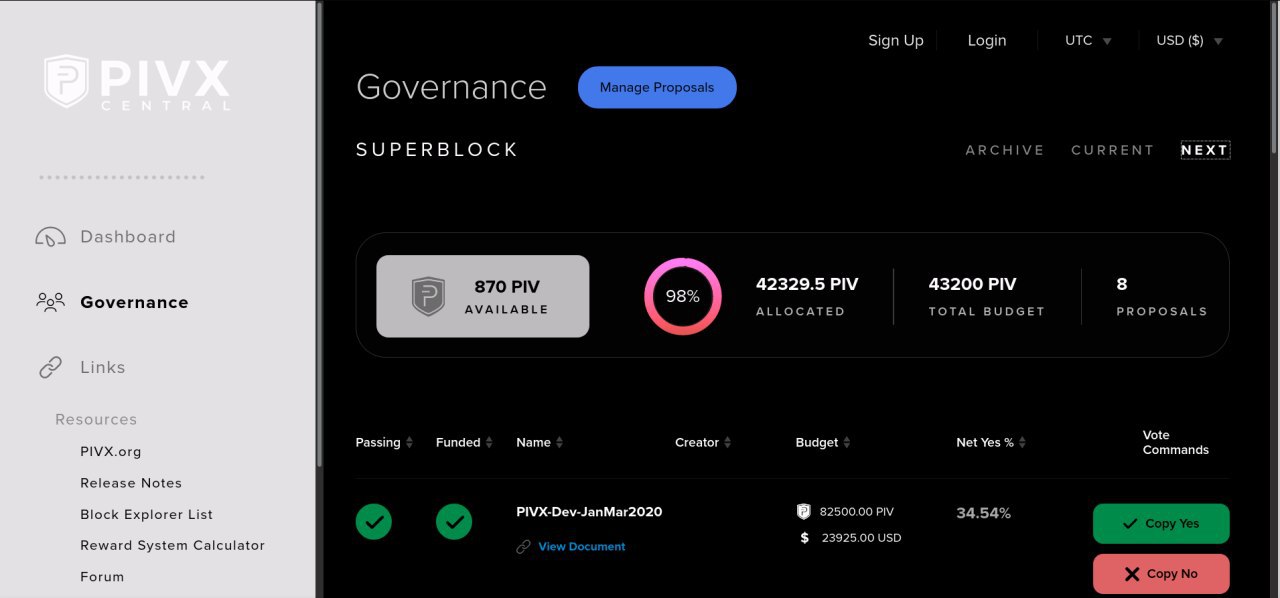Image resolution: width=1280 pixels, height=598 pixels.
Task: Click the PIVX Central shield logo
Action: tap(66, 81)
